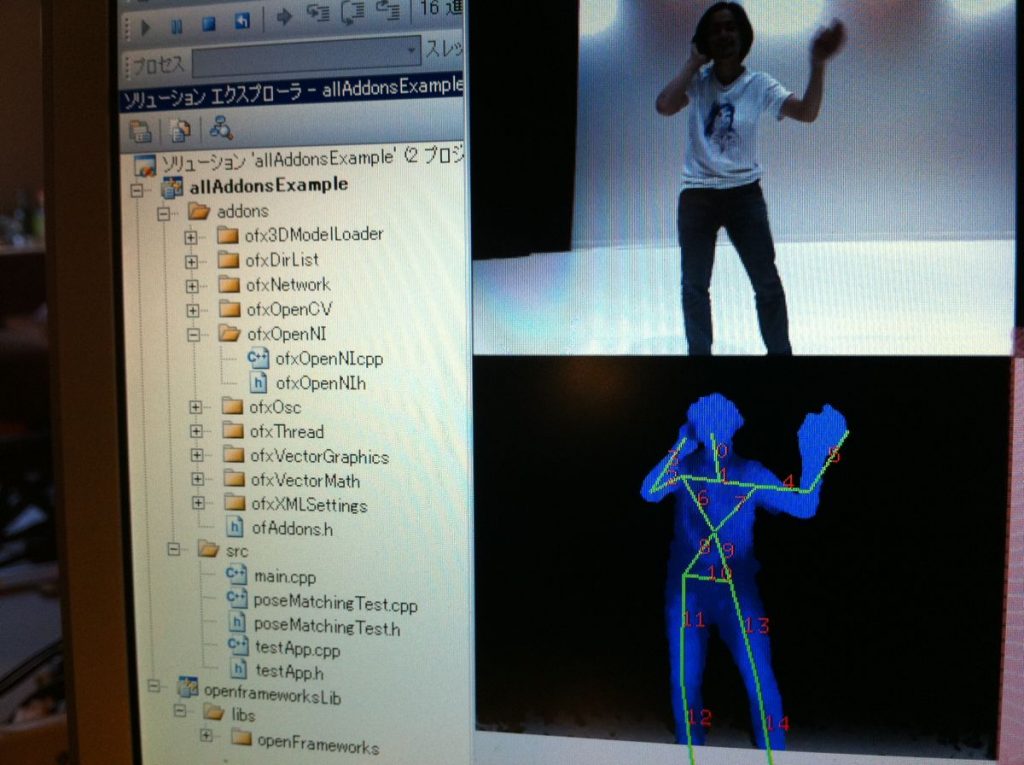Click the Stop Debugging square icon
The image size is (1024, 765).
(208, 24)
